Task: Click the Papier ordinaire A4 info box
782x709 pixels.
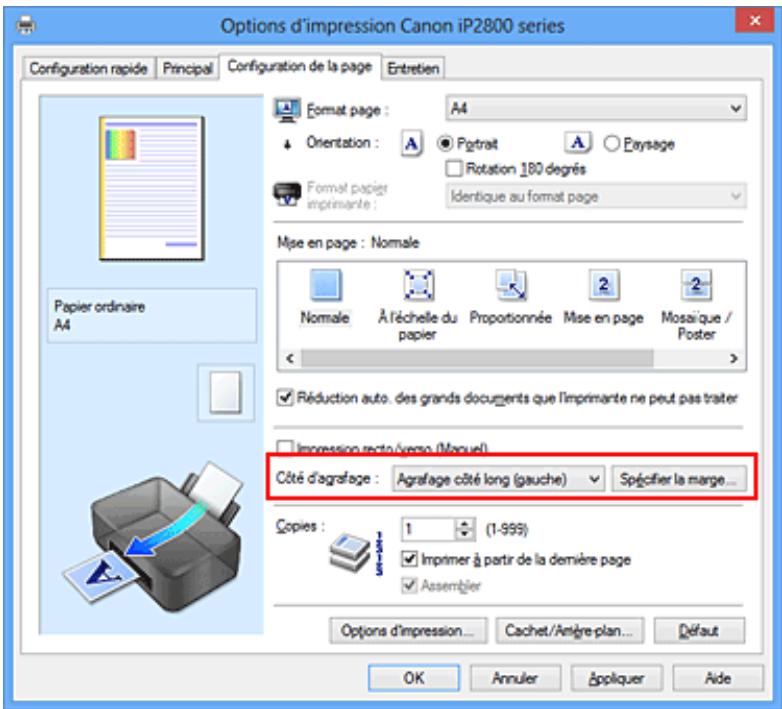Action: [152, 315]
